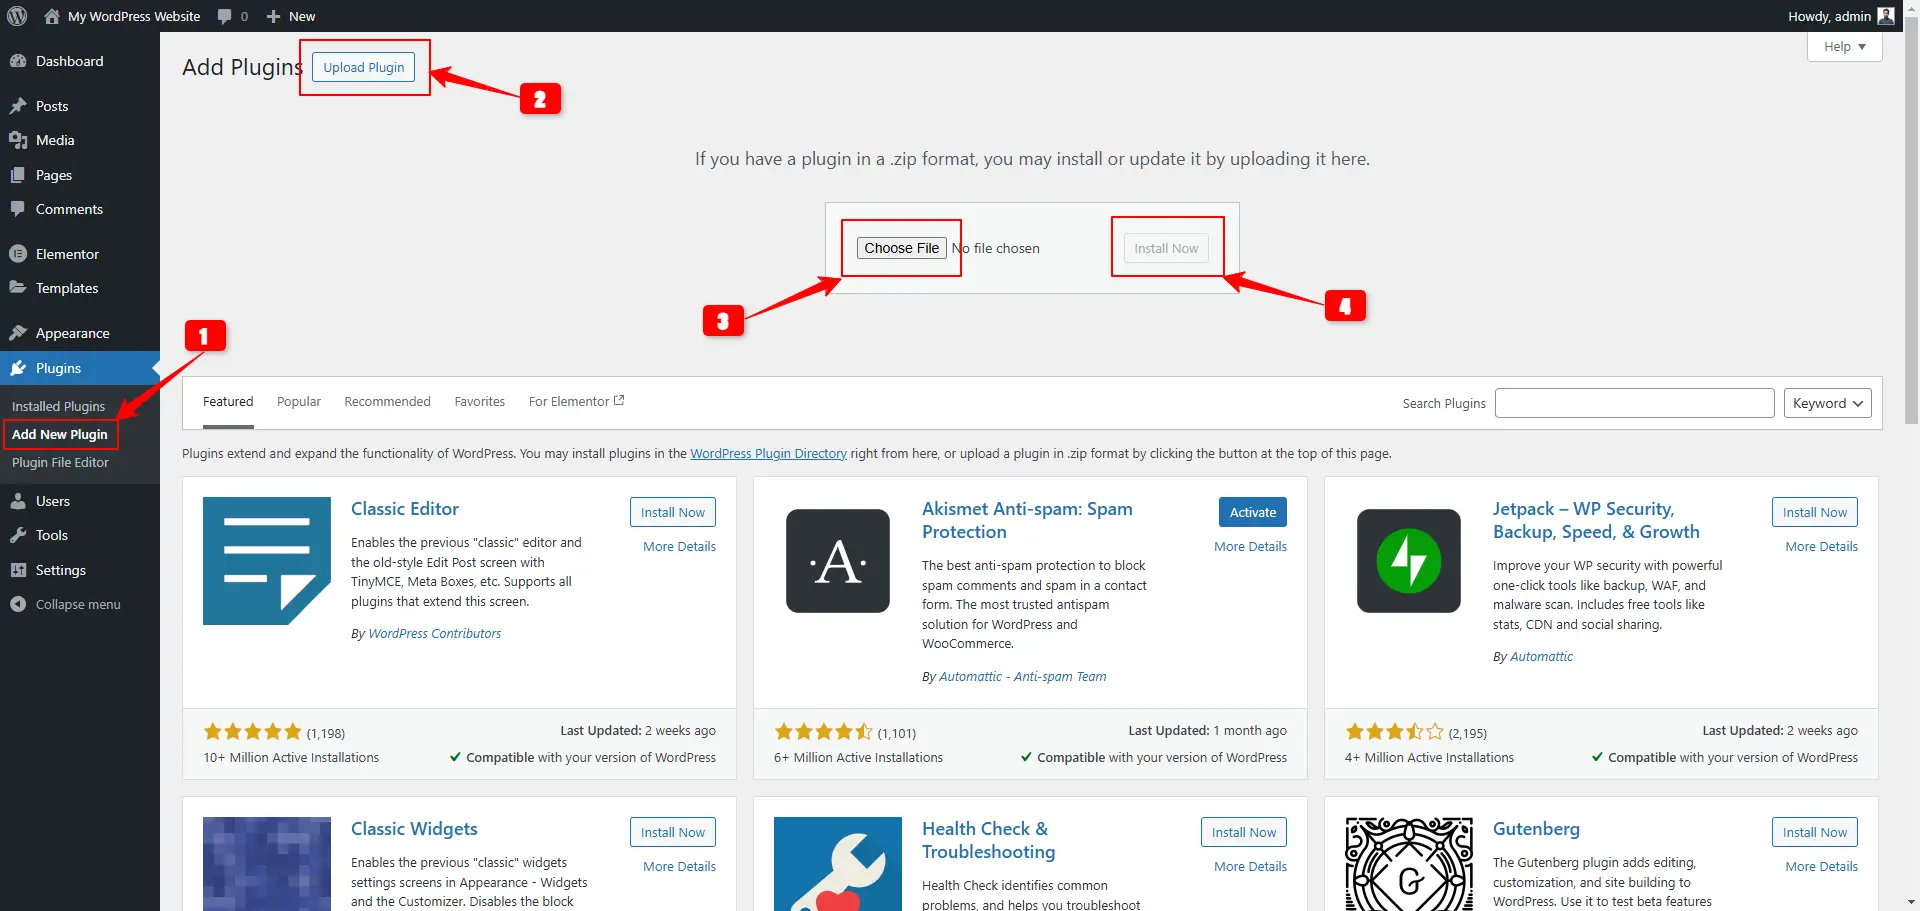1920x911 pixels.
Task: Click the Plugins plug icon
Action: pos(18,368)
